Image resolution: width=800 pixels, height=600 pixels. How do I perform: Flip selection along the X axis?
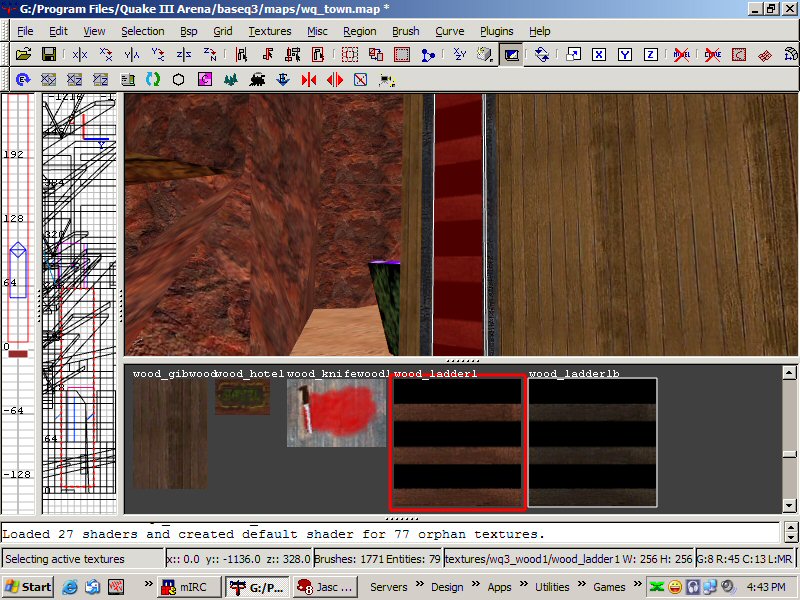[x=80, y=54]
